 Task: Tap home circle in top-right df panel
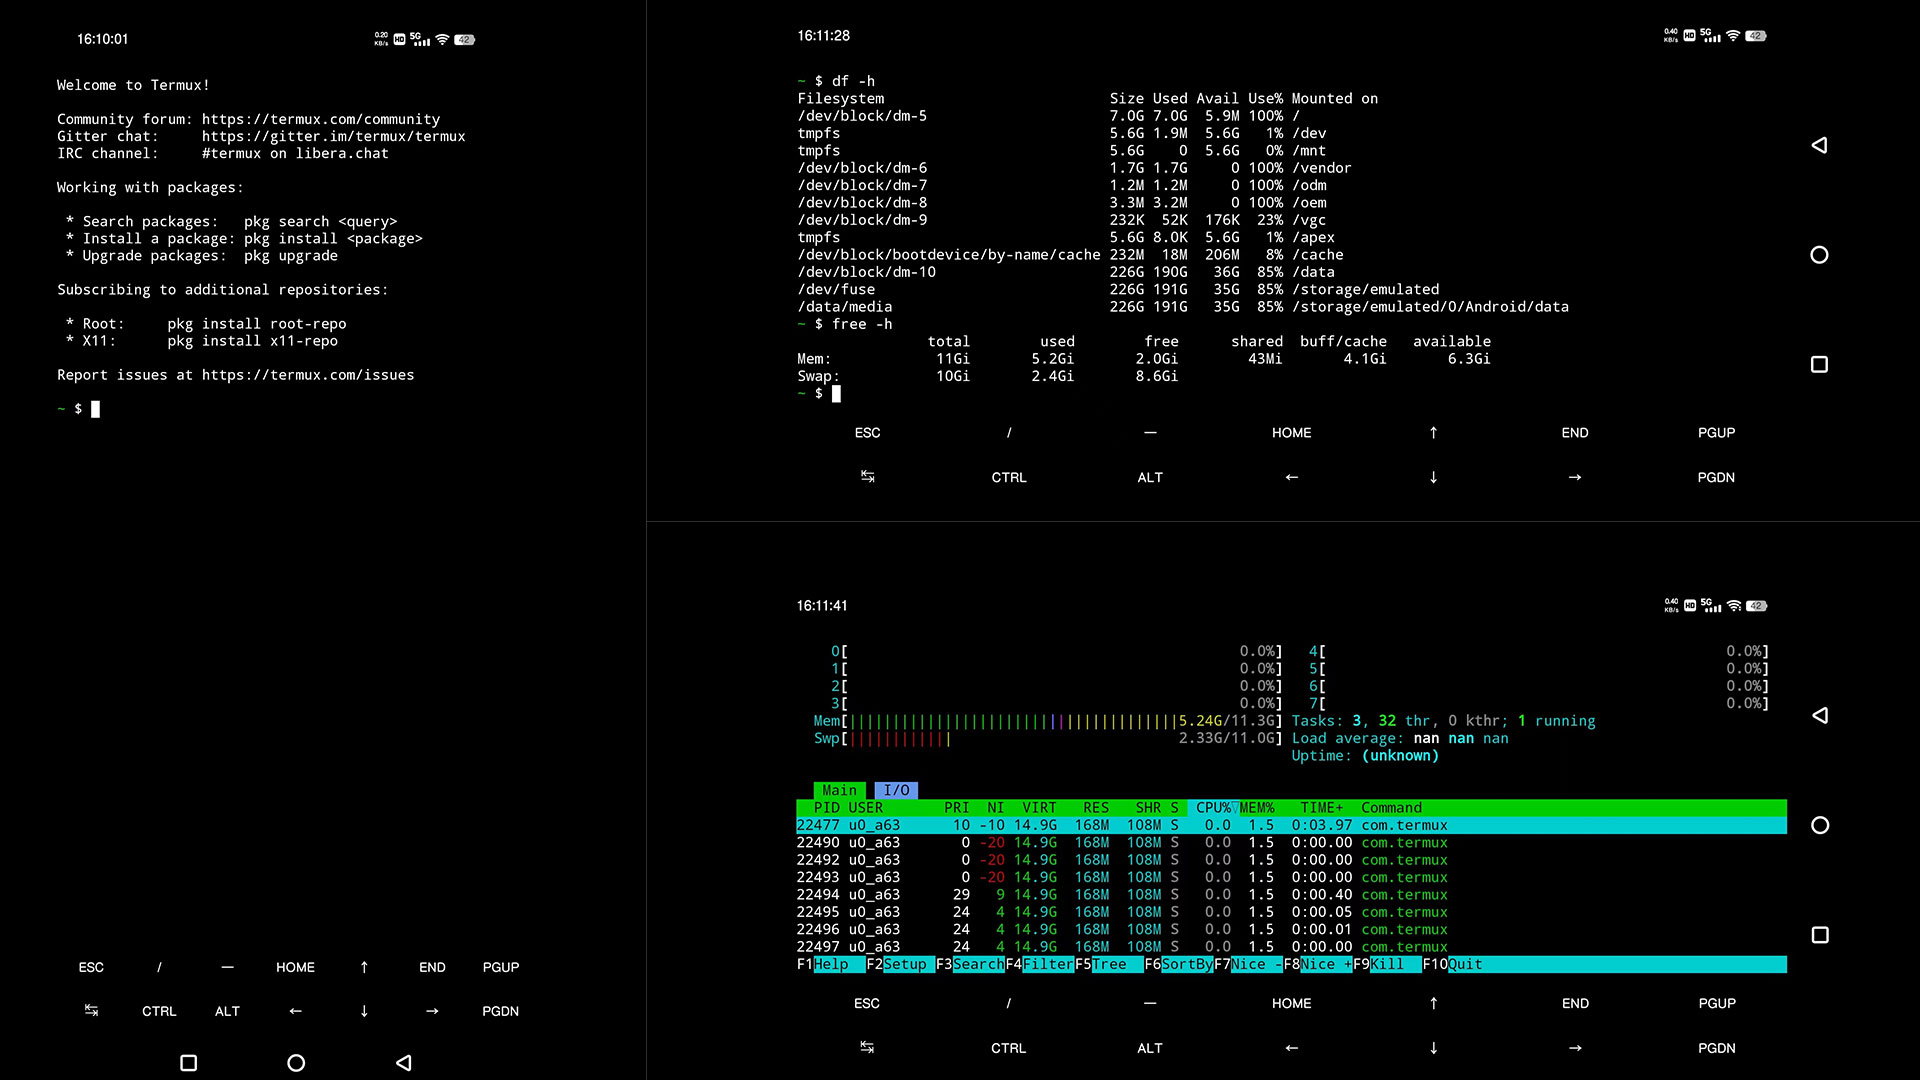pyautogui.click(x=1819, y=255)
